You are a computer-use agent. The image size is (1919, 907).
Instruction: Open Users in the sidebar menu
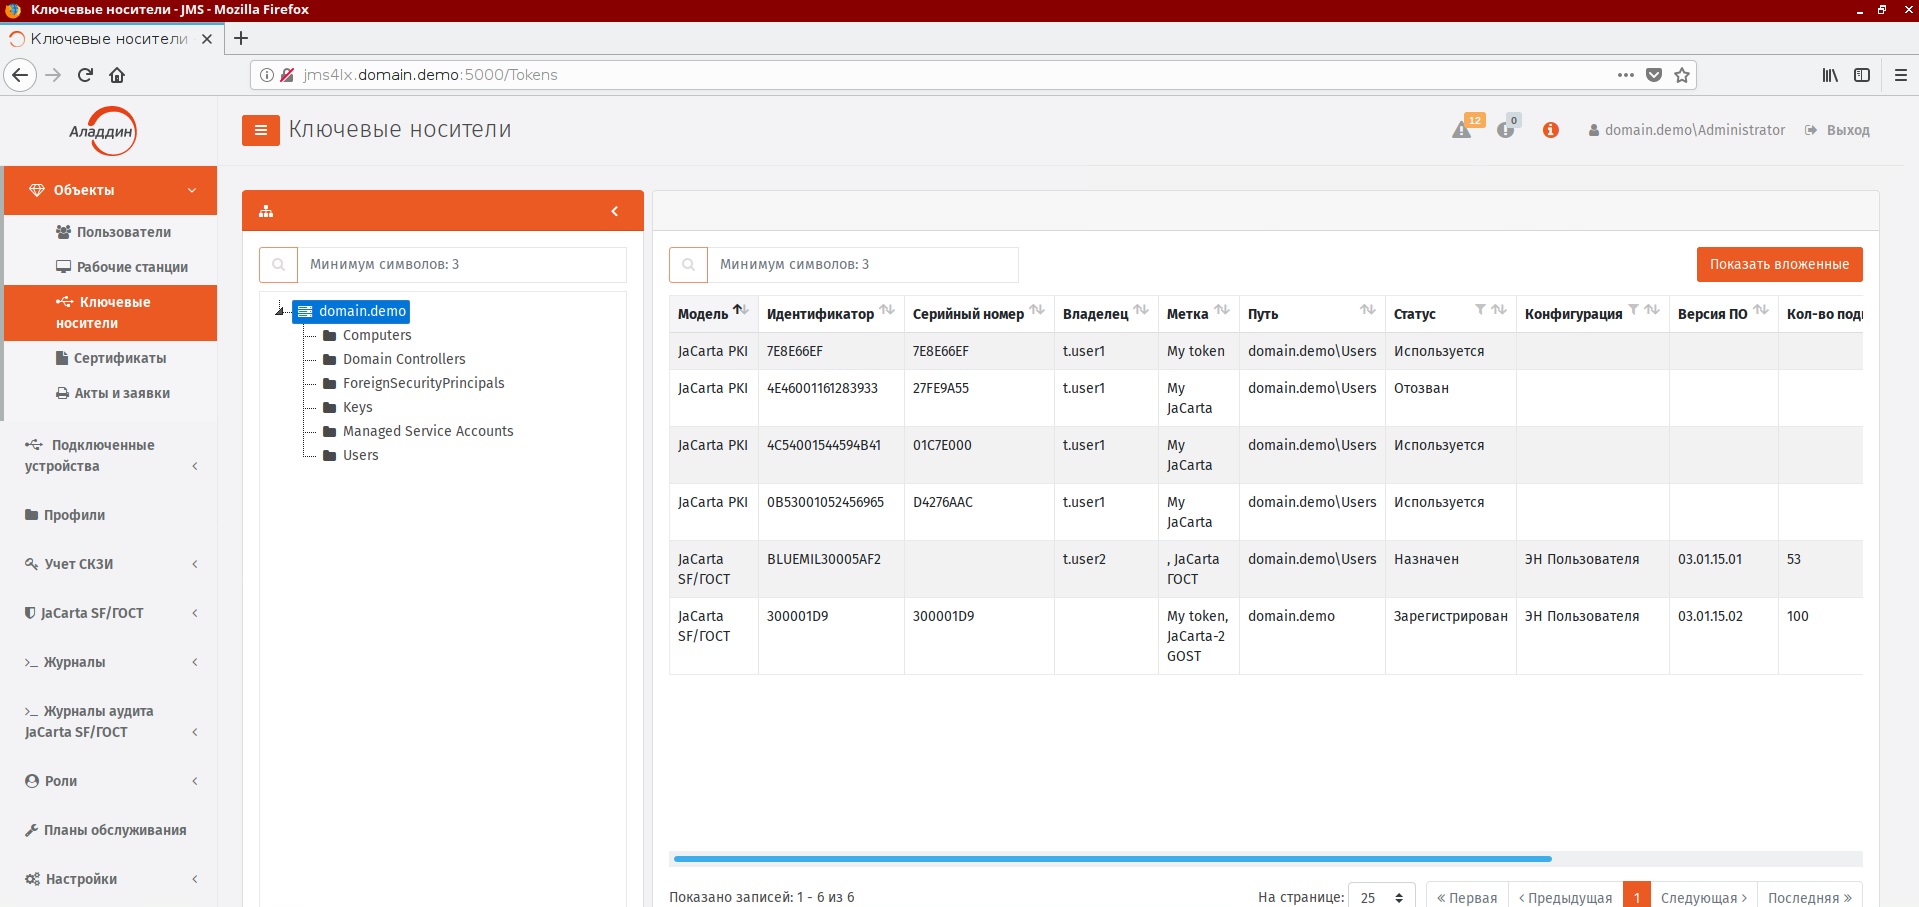123,232
